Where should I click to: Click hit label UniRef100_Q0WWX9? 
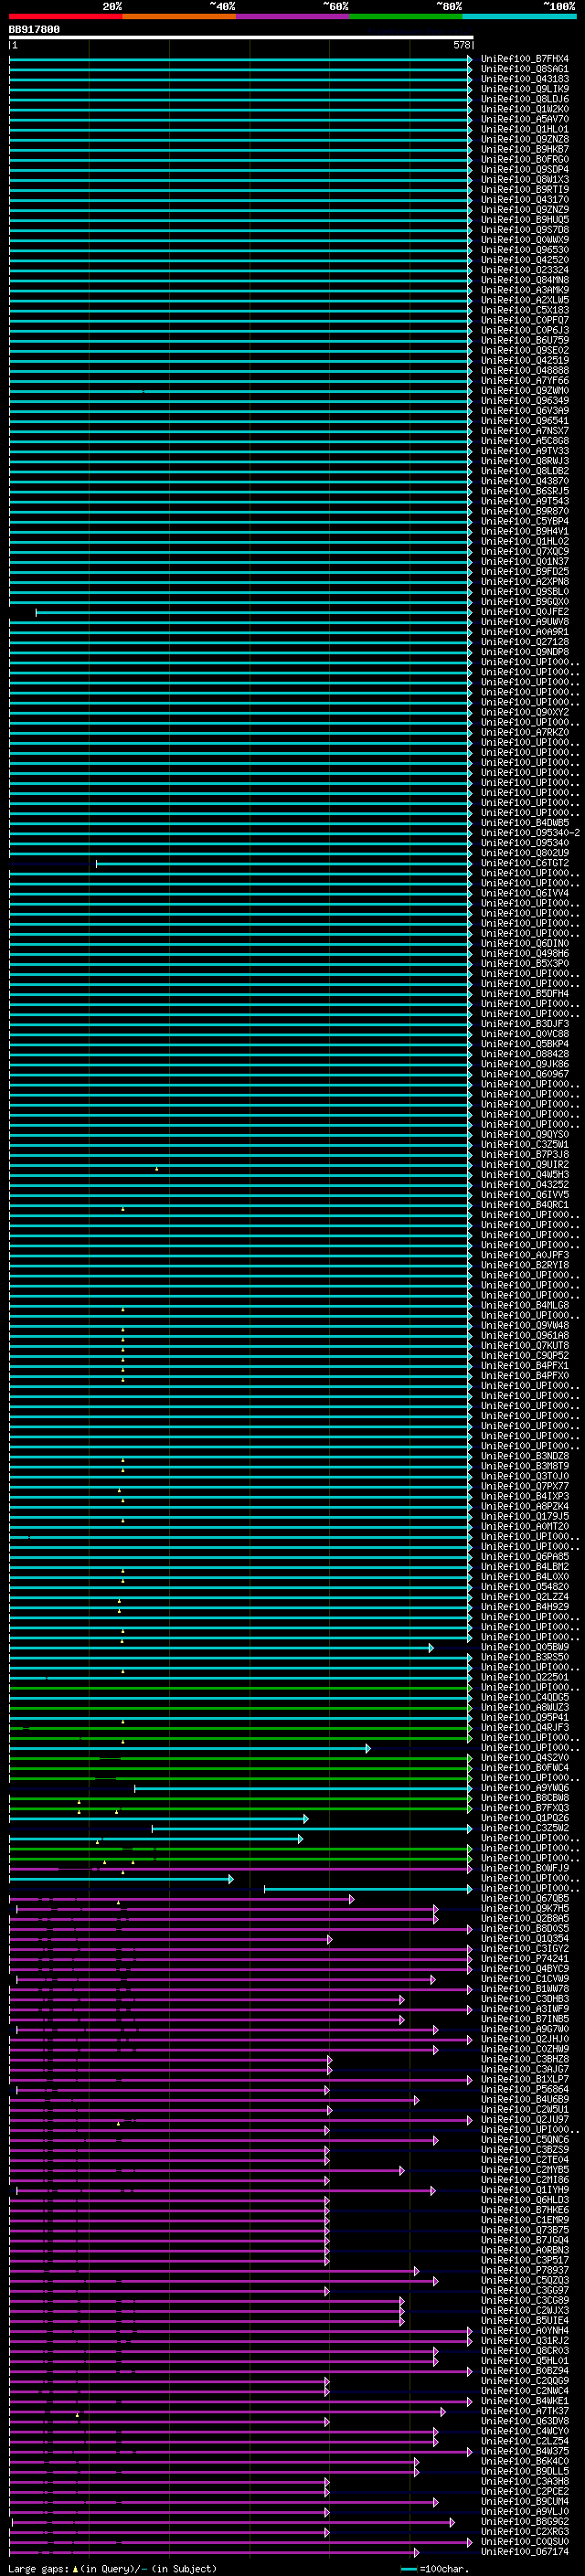[525, 240]
